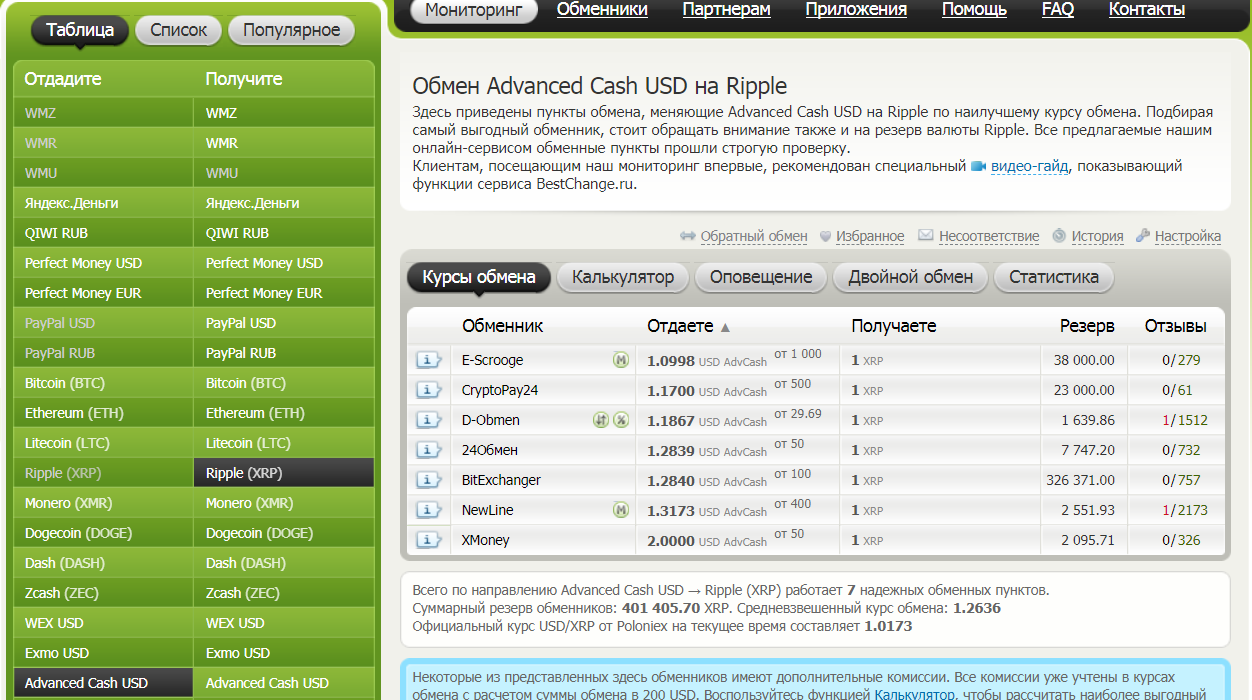Open info icon for D-Obmen exchanger

[429, 420]
